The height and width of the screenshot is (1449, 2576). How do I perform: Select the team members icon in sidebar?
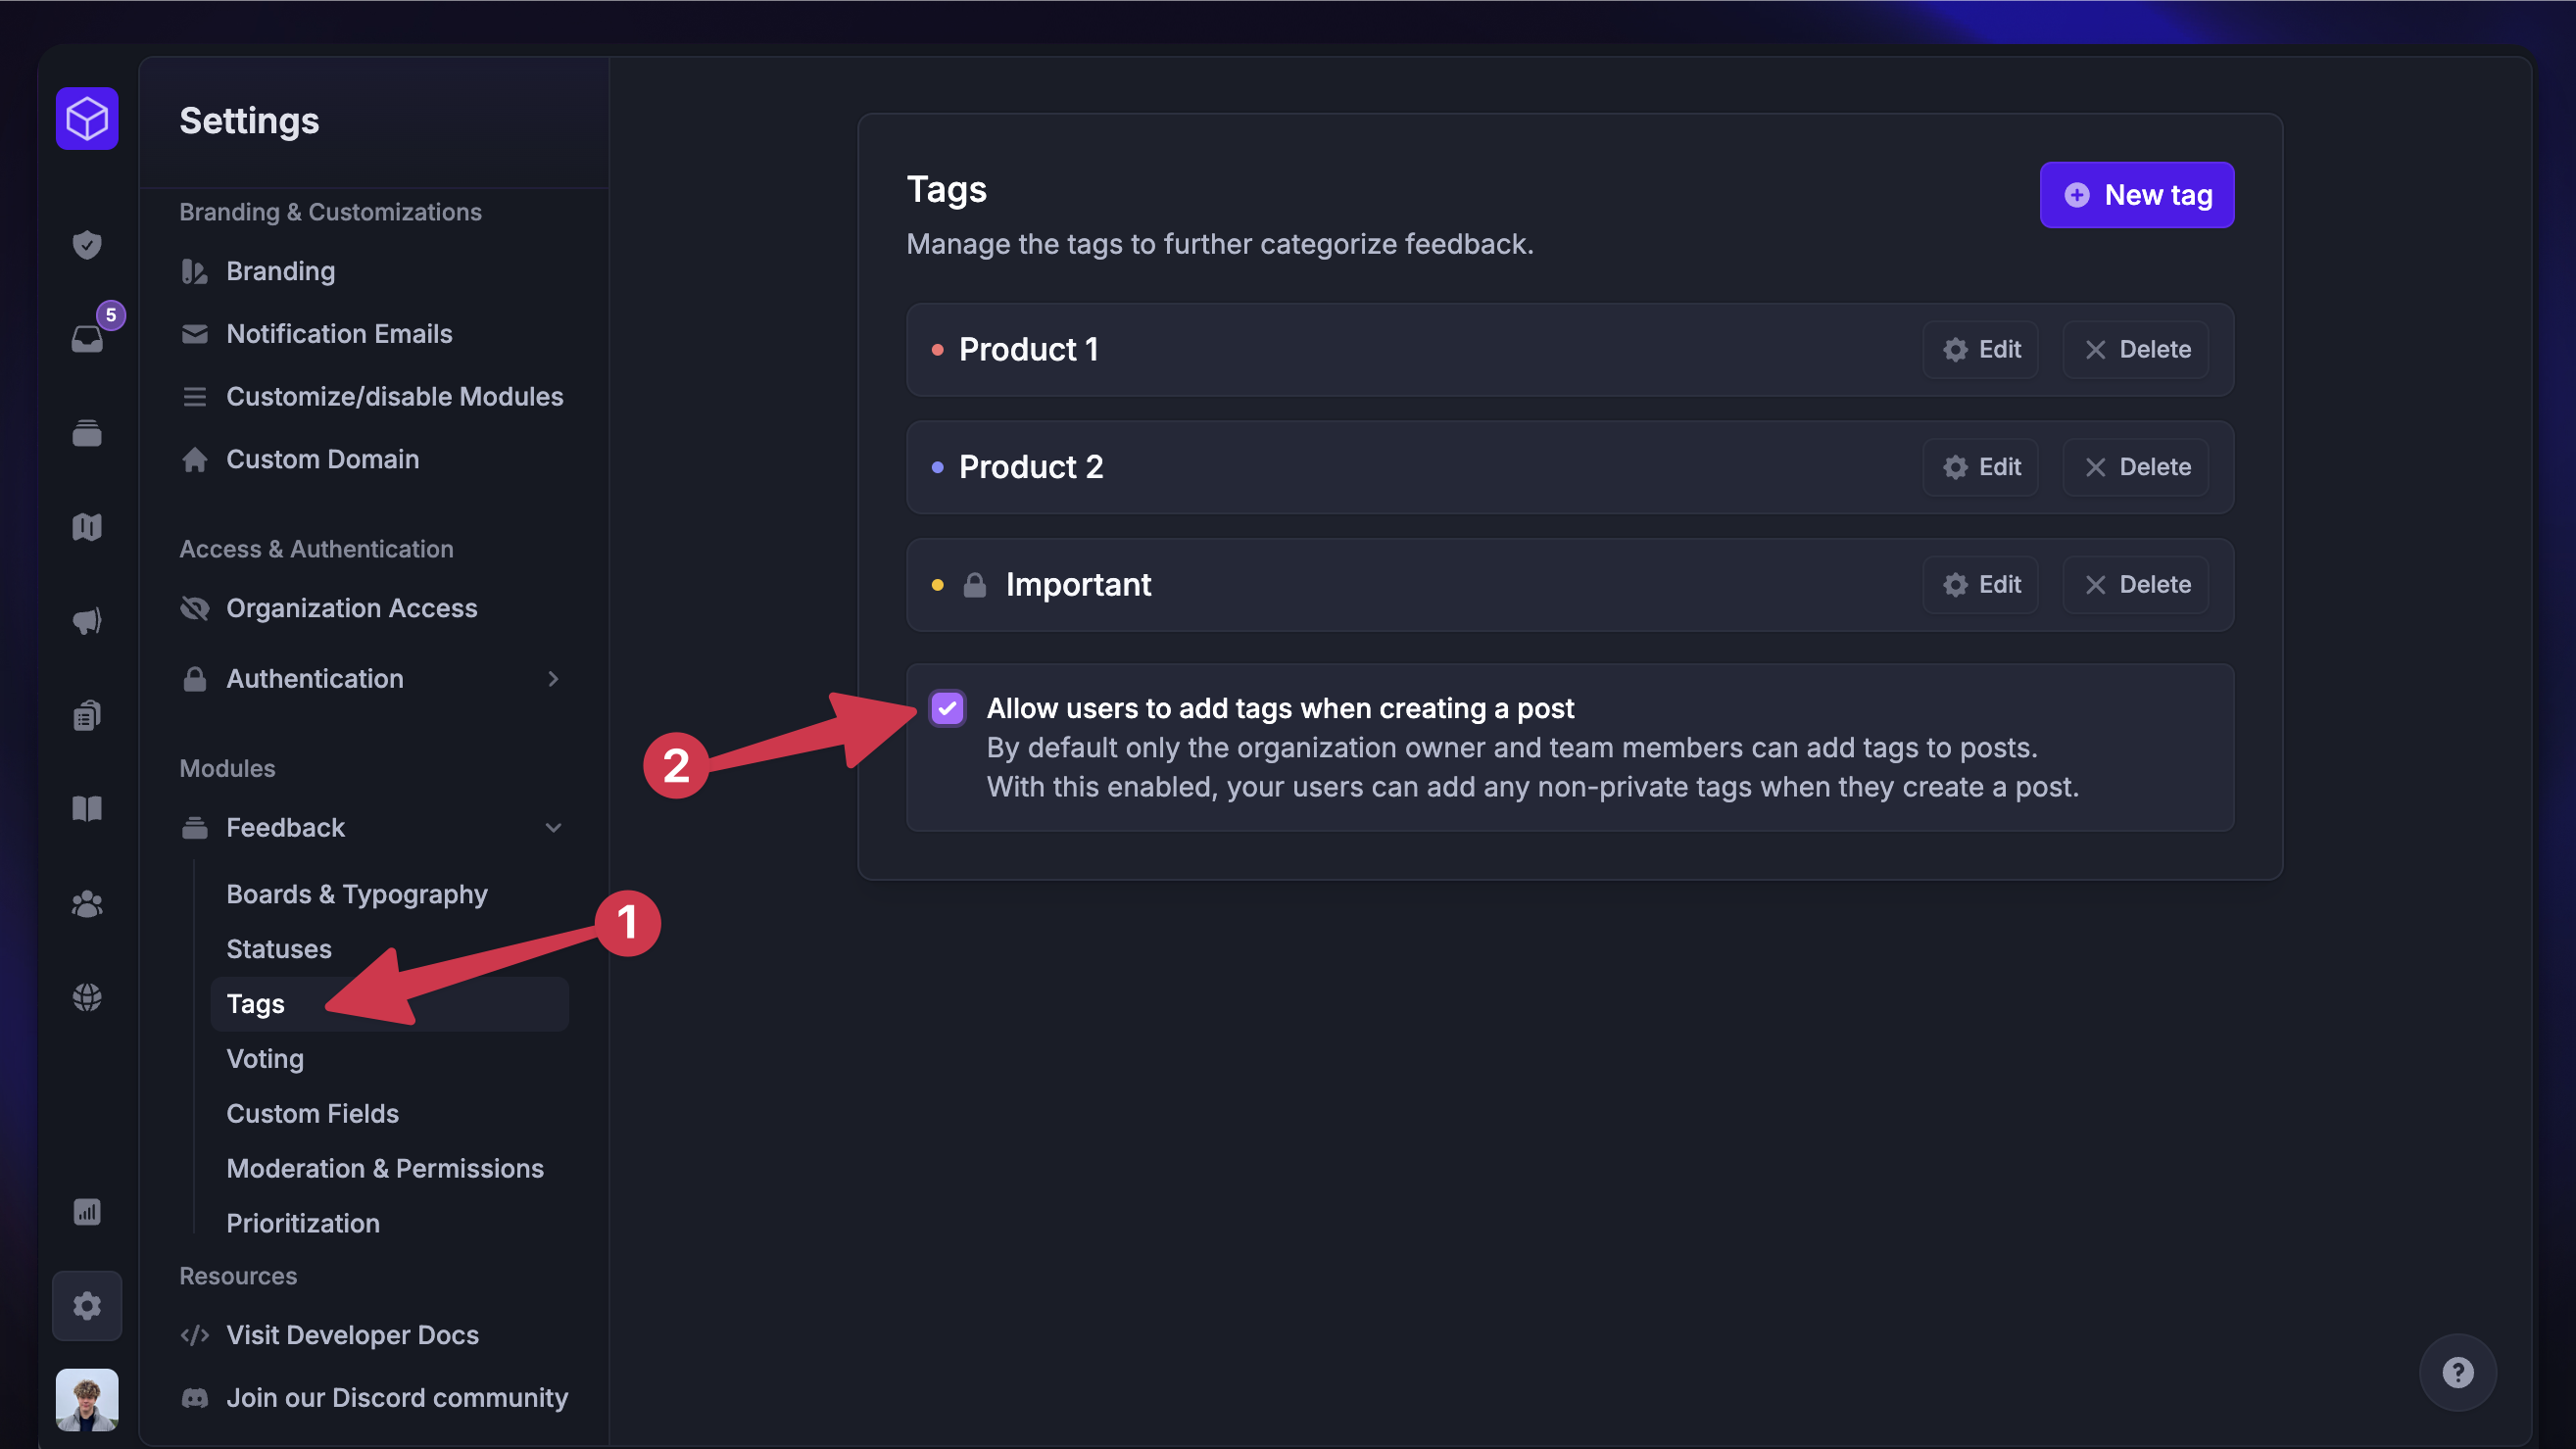click(x=87, y=903)
